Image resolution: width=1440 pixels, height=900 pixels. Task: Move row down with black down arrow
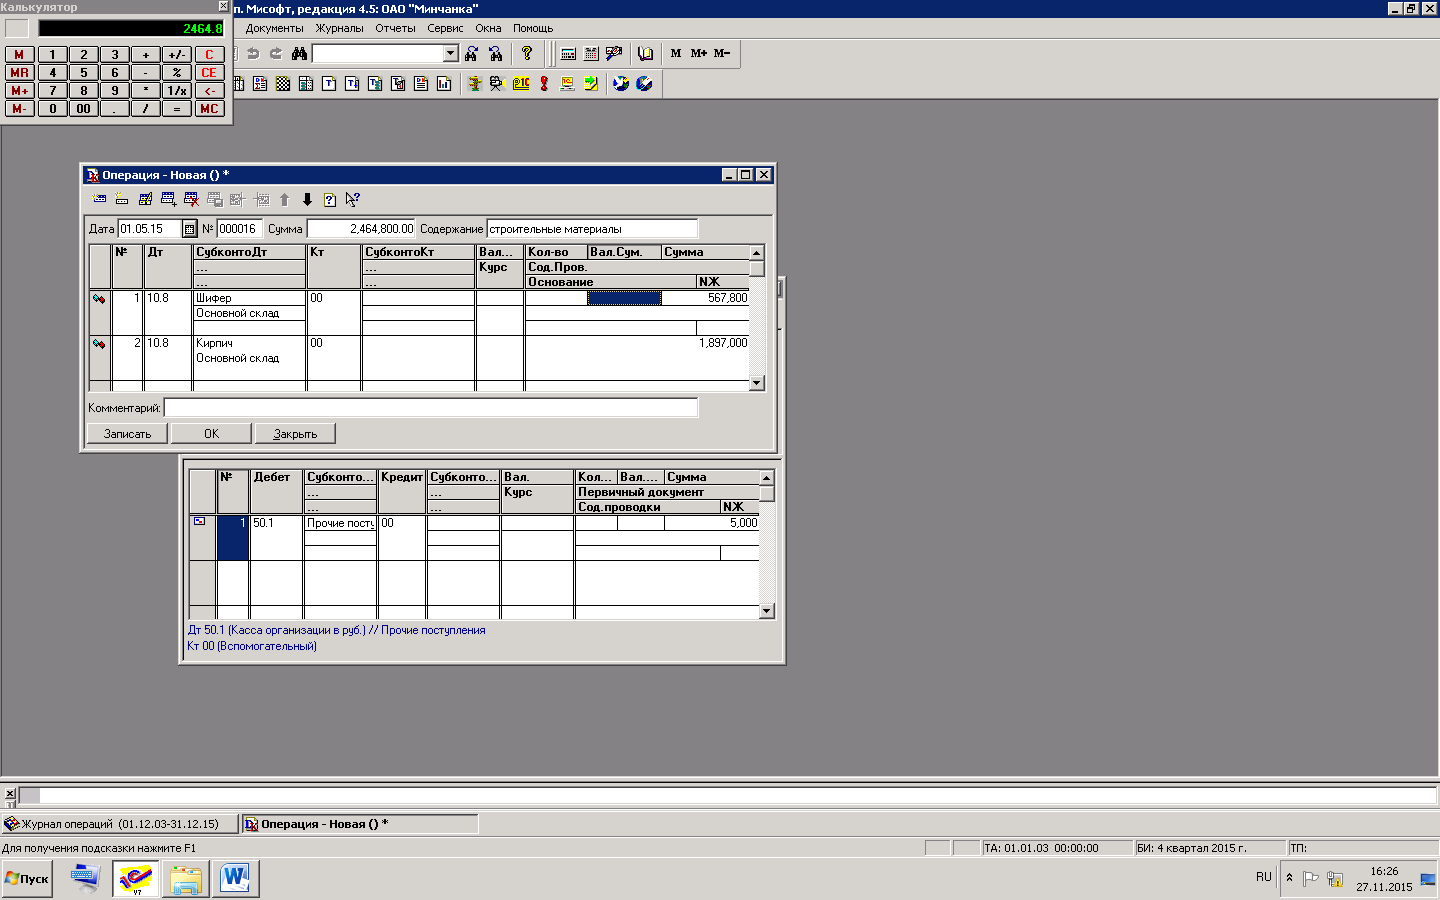[x=307, y=199]
